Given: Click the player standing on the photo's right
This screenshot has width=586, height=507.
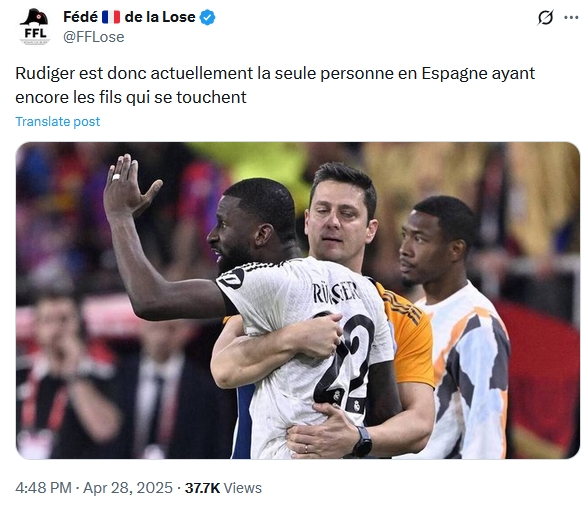Looking at the screenshot, I should click(454, 327).
